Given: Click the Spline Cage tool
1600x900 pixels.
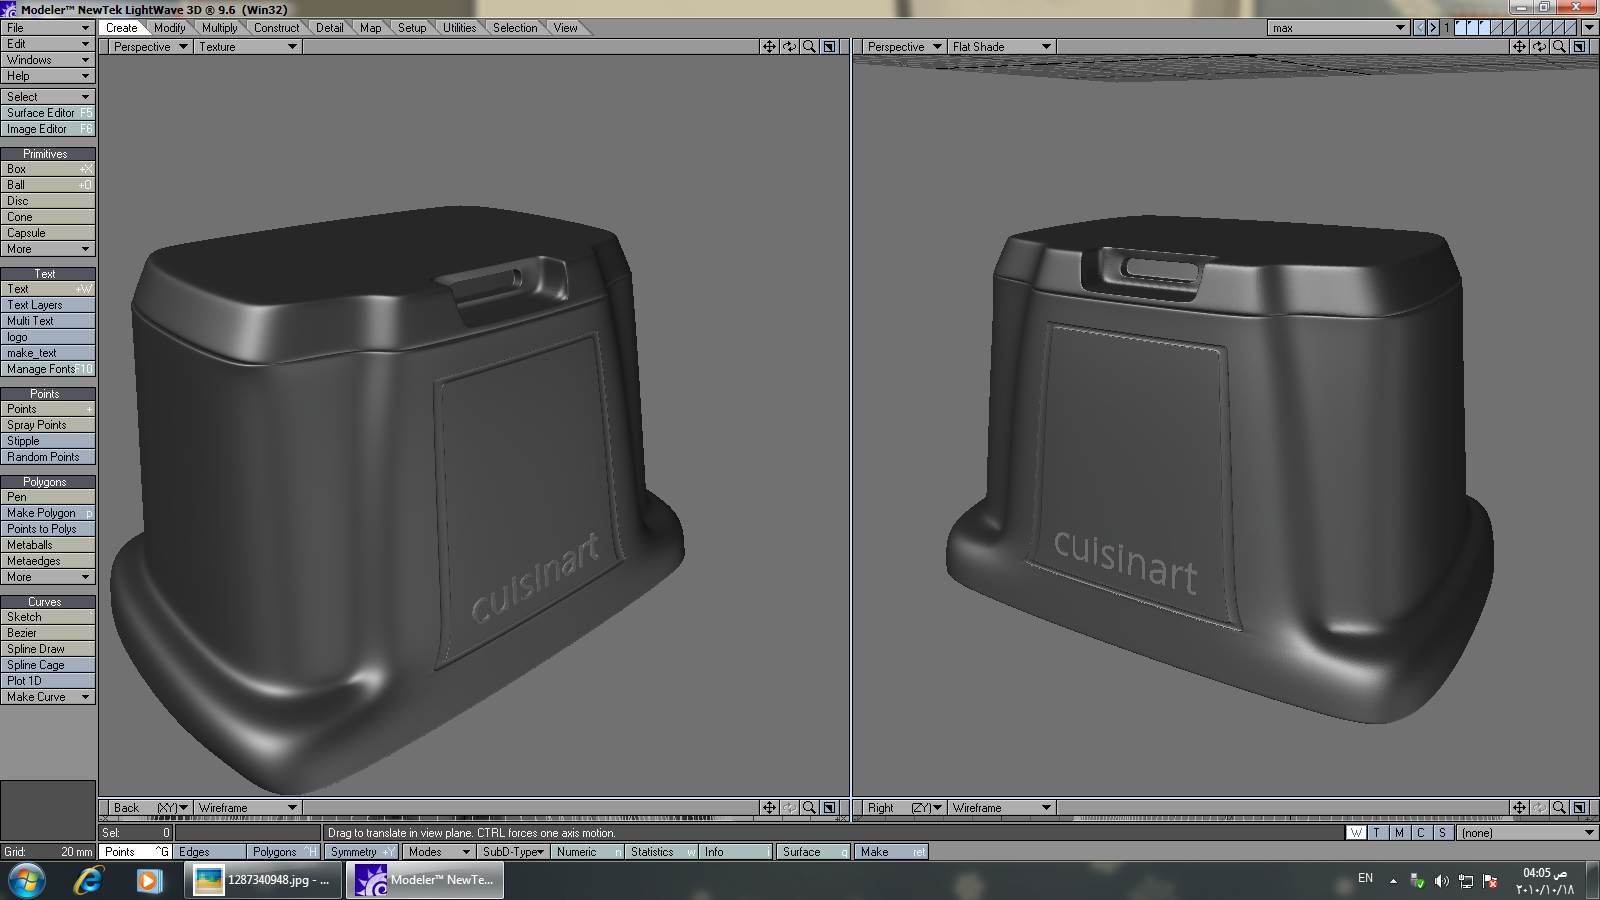Looking at the screenshot, I should point(48,665).
